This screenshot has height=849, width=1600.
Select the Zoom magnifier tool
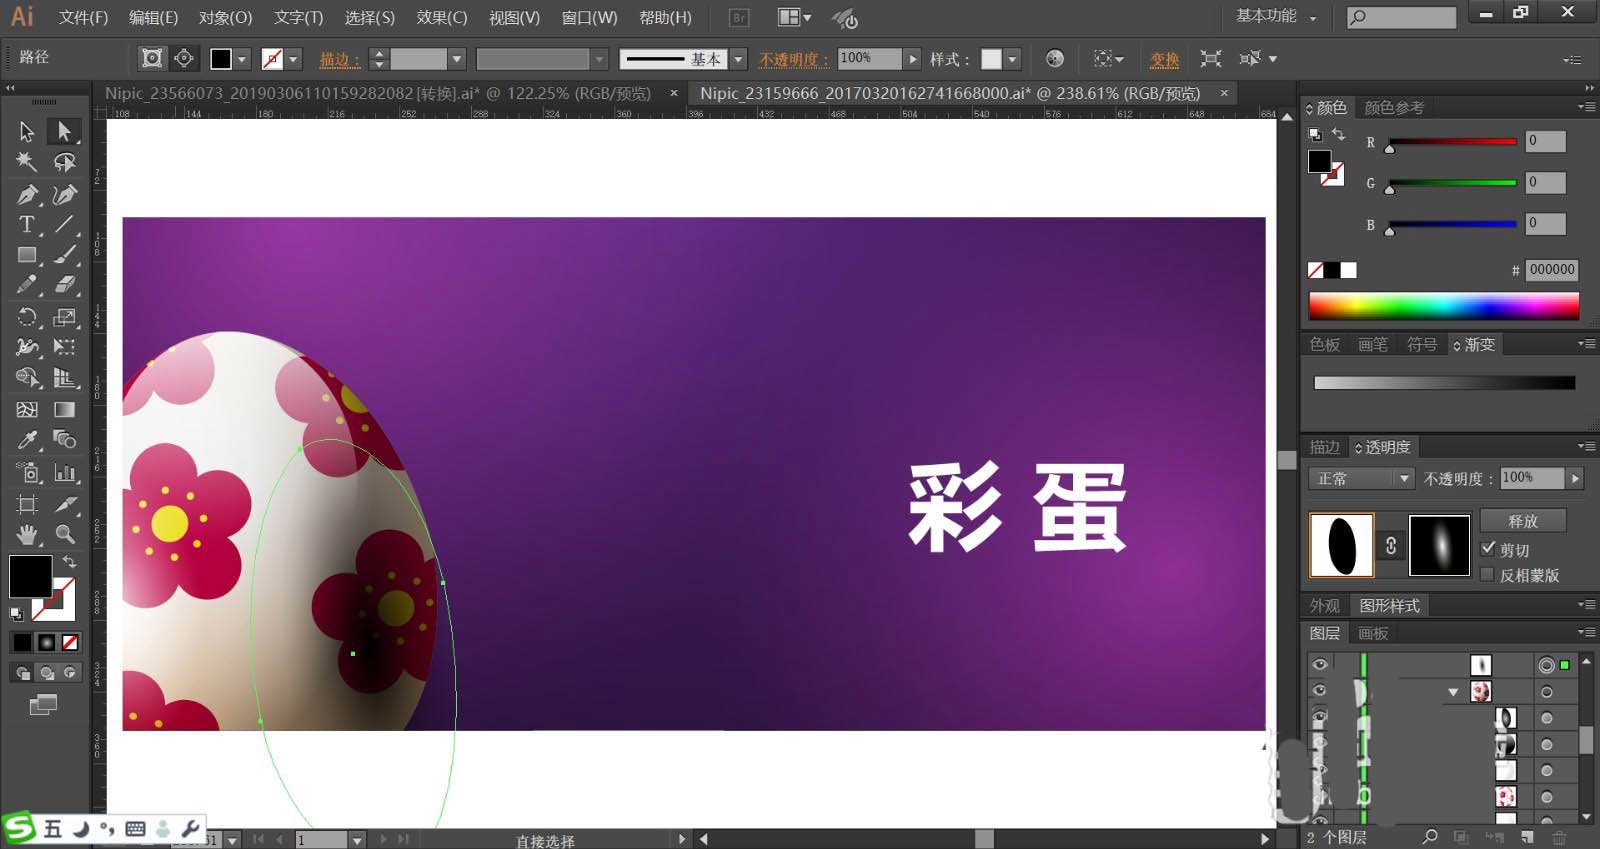tap(65, 535)
